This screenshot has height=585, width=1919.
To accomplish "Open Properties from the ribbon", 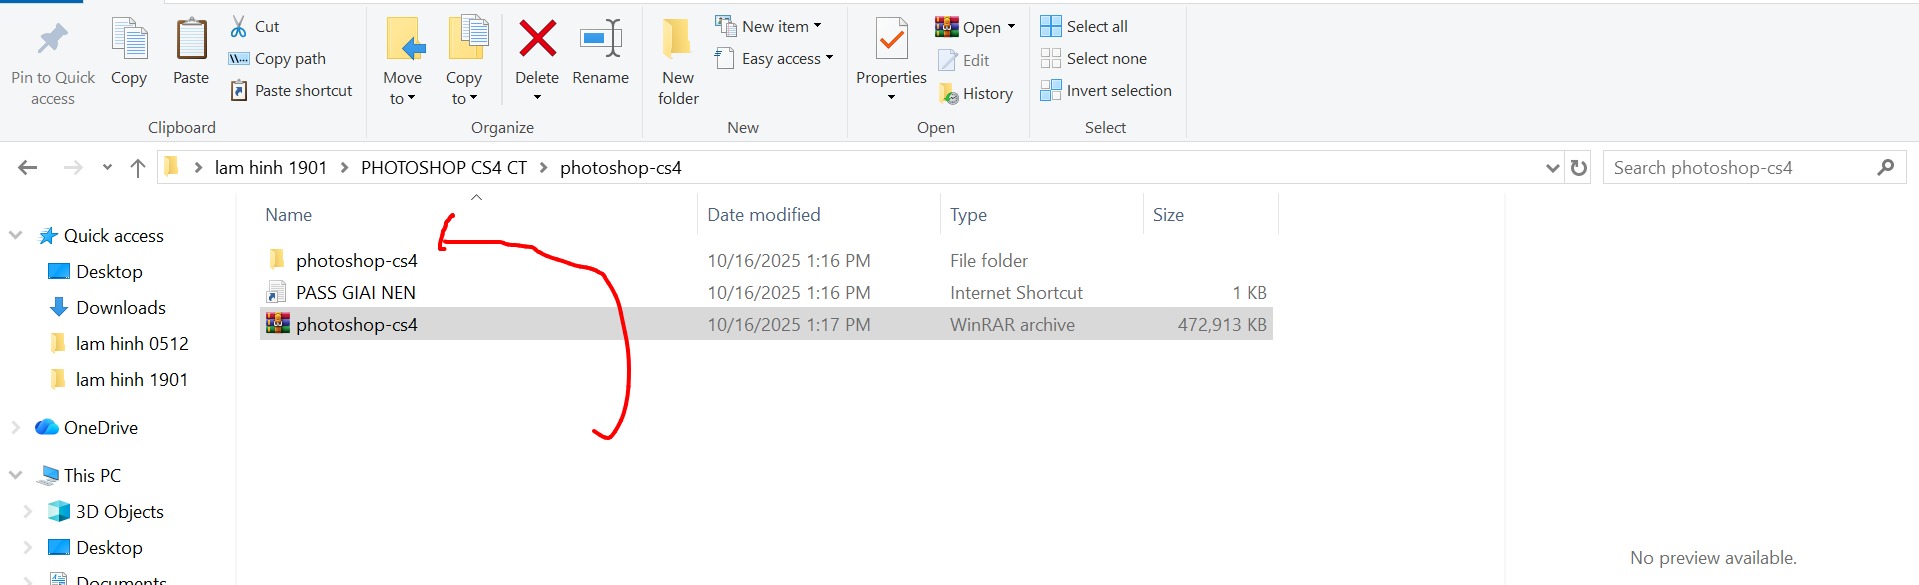I will (891, 40).
